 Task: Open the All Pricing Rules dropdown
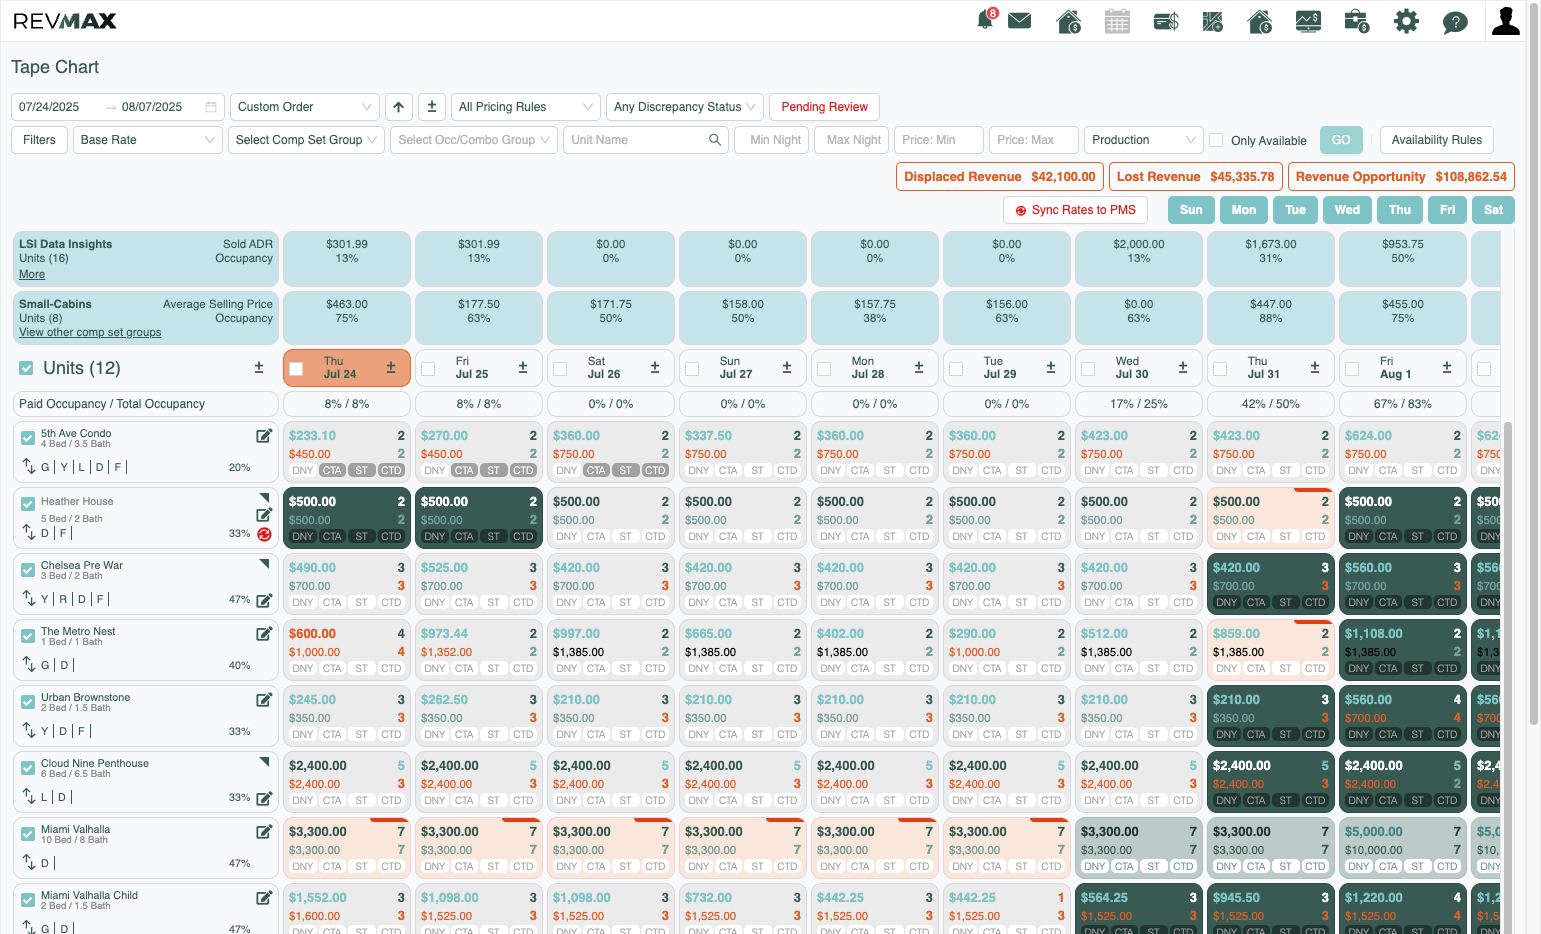(525, 107)
